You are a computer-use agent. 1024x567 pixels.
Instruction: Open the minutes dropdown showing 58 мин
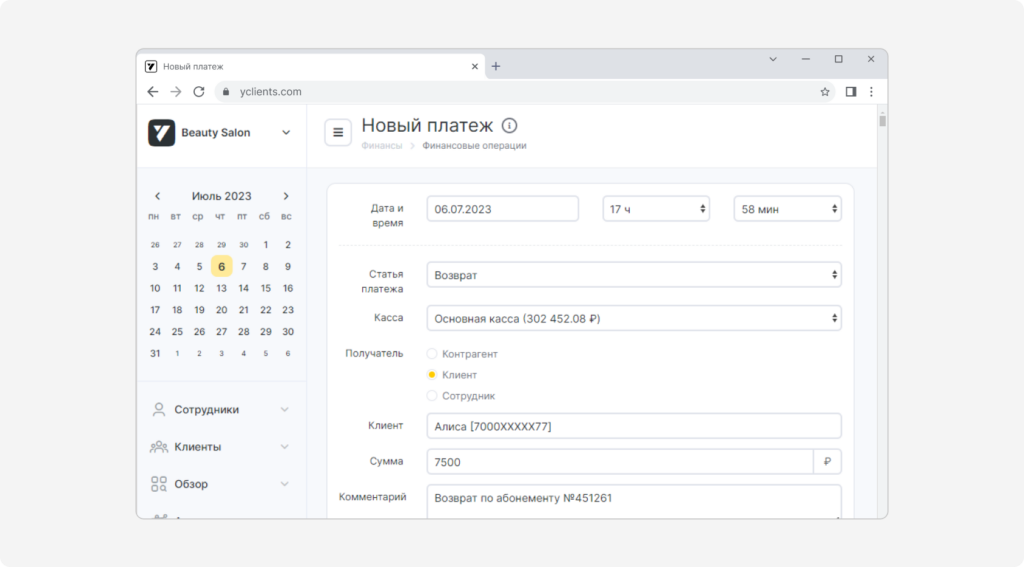(788, 209)
